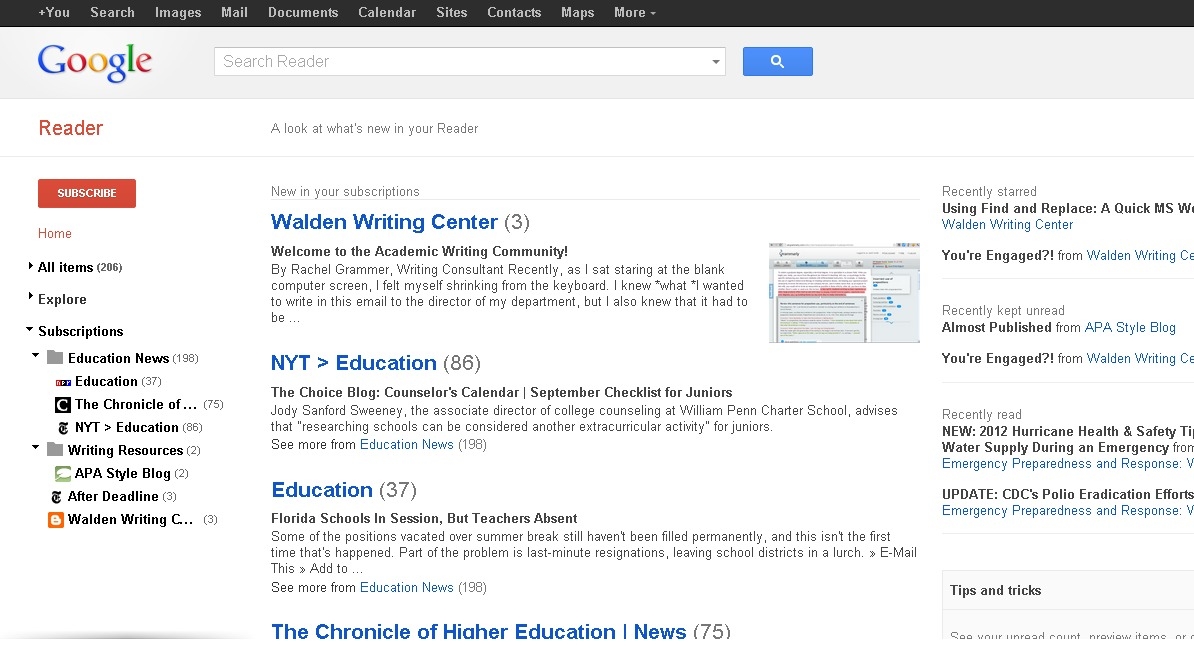Open the More menu in top bar
Screen dimensions: 1194x648
click(634, 12)
